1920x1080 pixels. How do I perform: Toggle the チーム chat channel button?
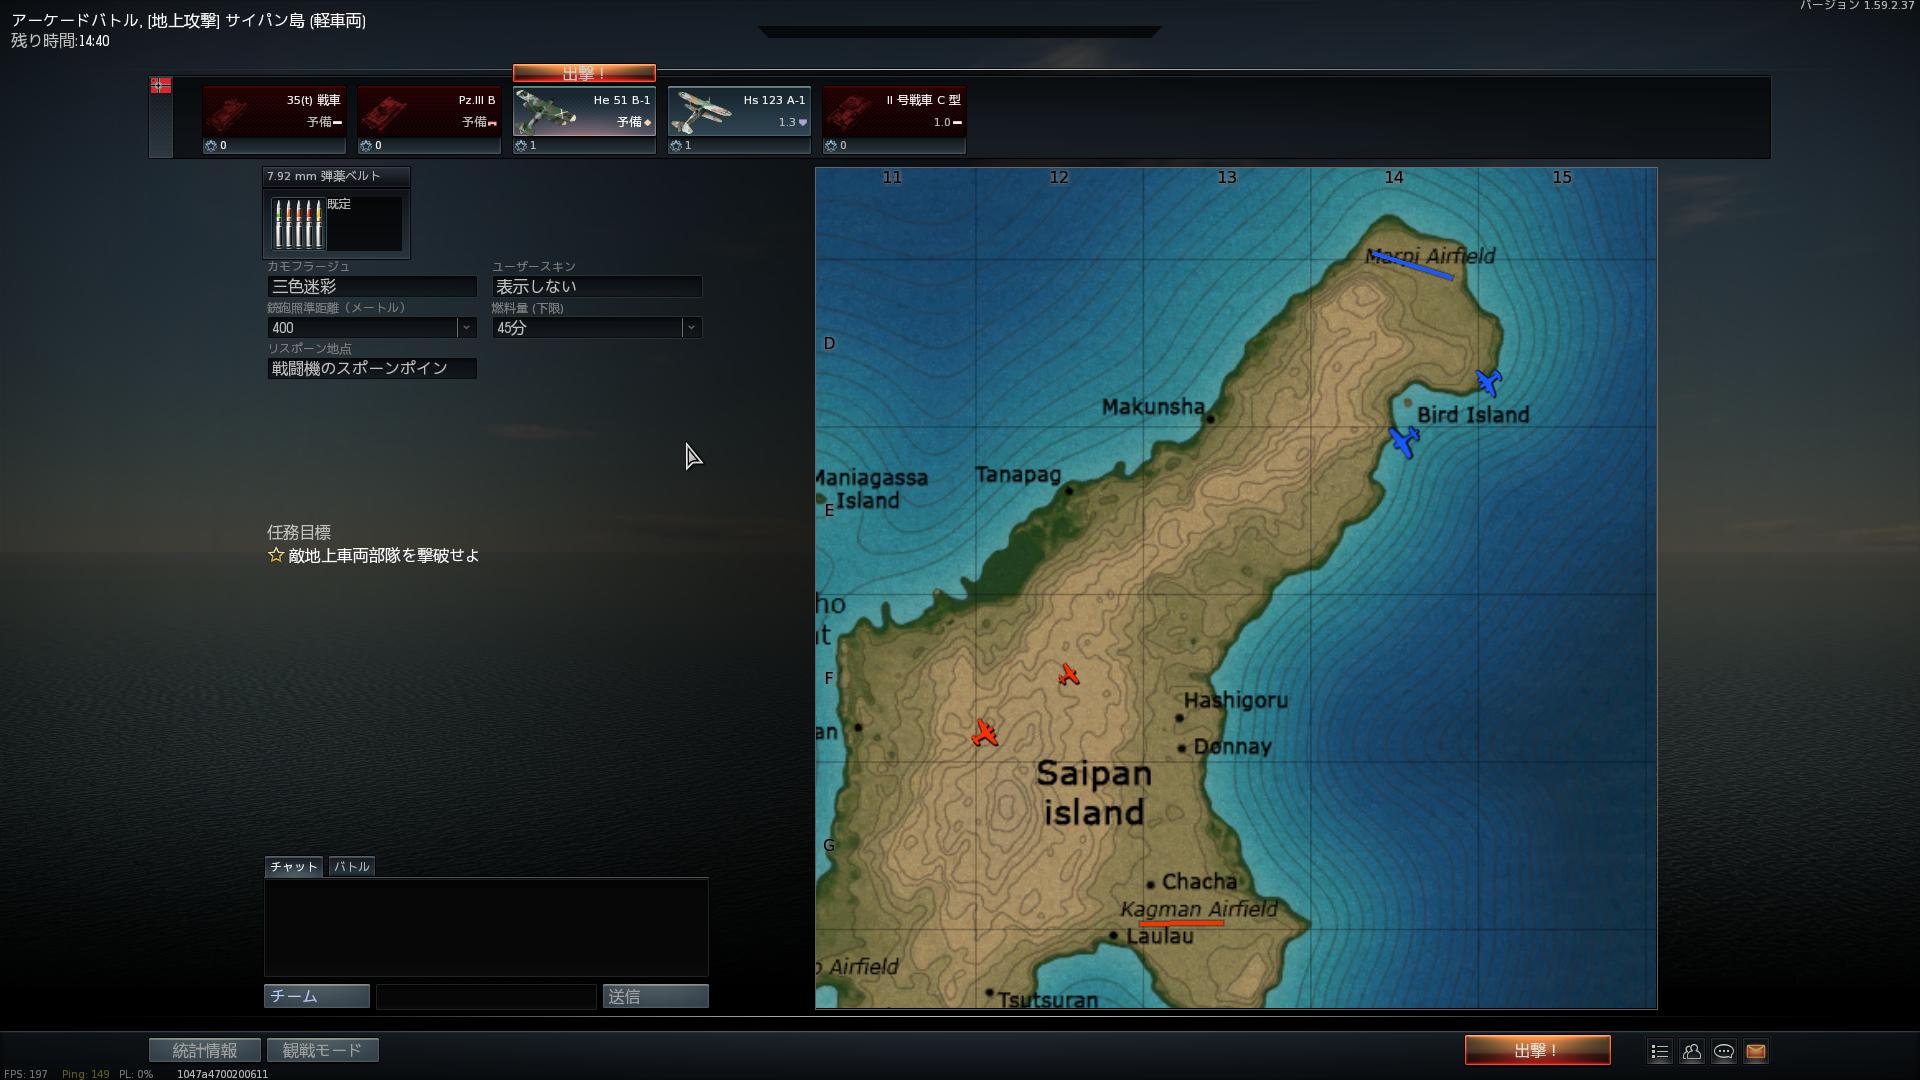coord(316,997)
